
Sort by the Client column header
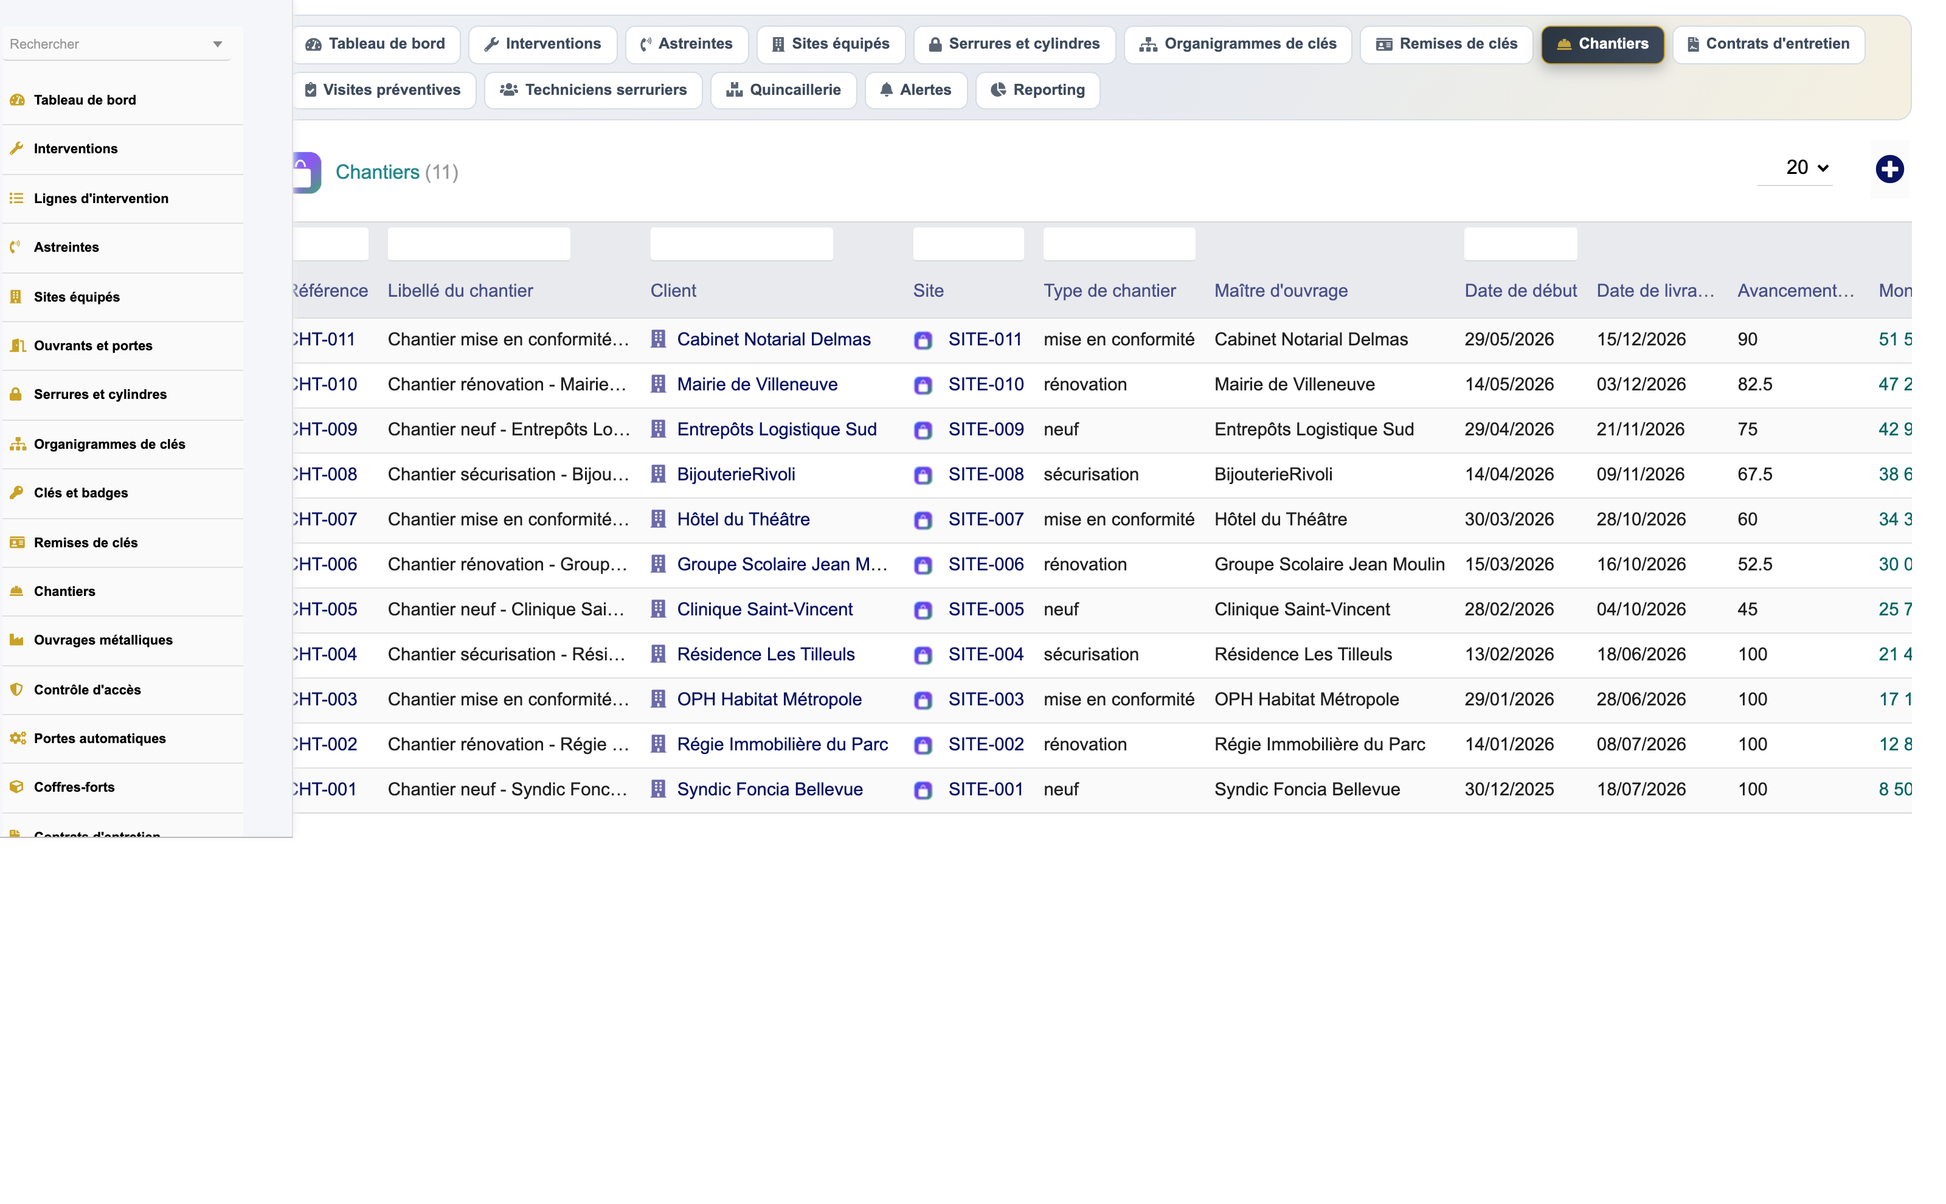(673, 291)
